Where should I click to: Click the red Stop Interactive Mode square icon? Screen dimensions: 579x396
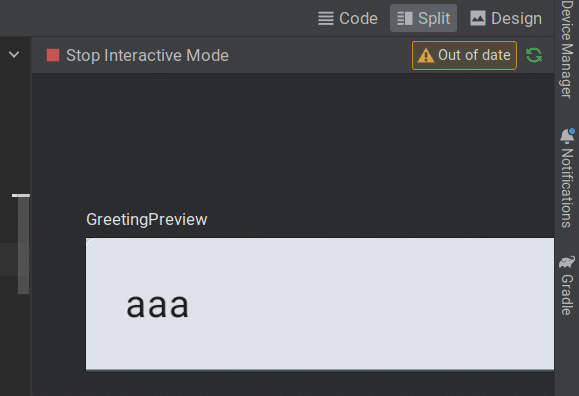coord(53,55)
